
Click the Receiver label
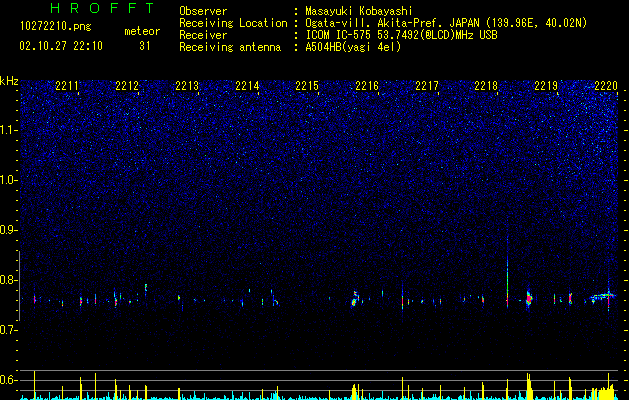point(203,35)
